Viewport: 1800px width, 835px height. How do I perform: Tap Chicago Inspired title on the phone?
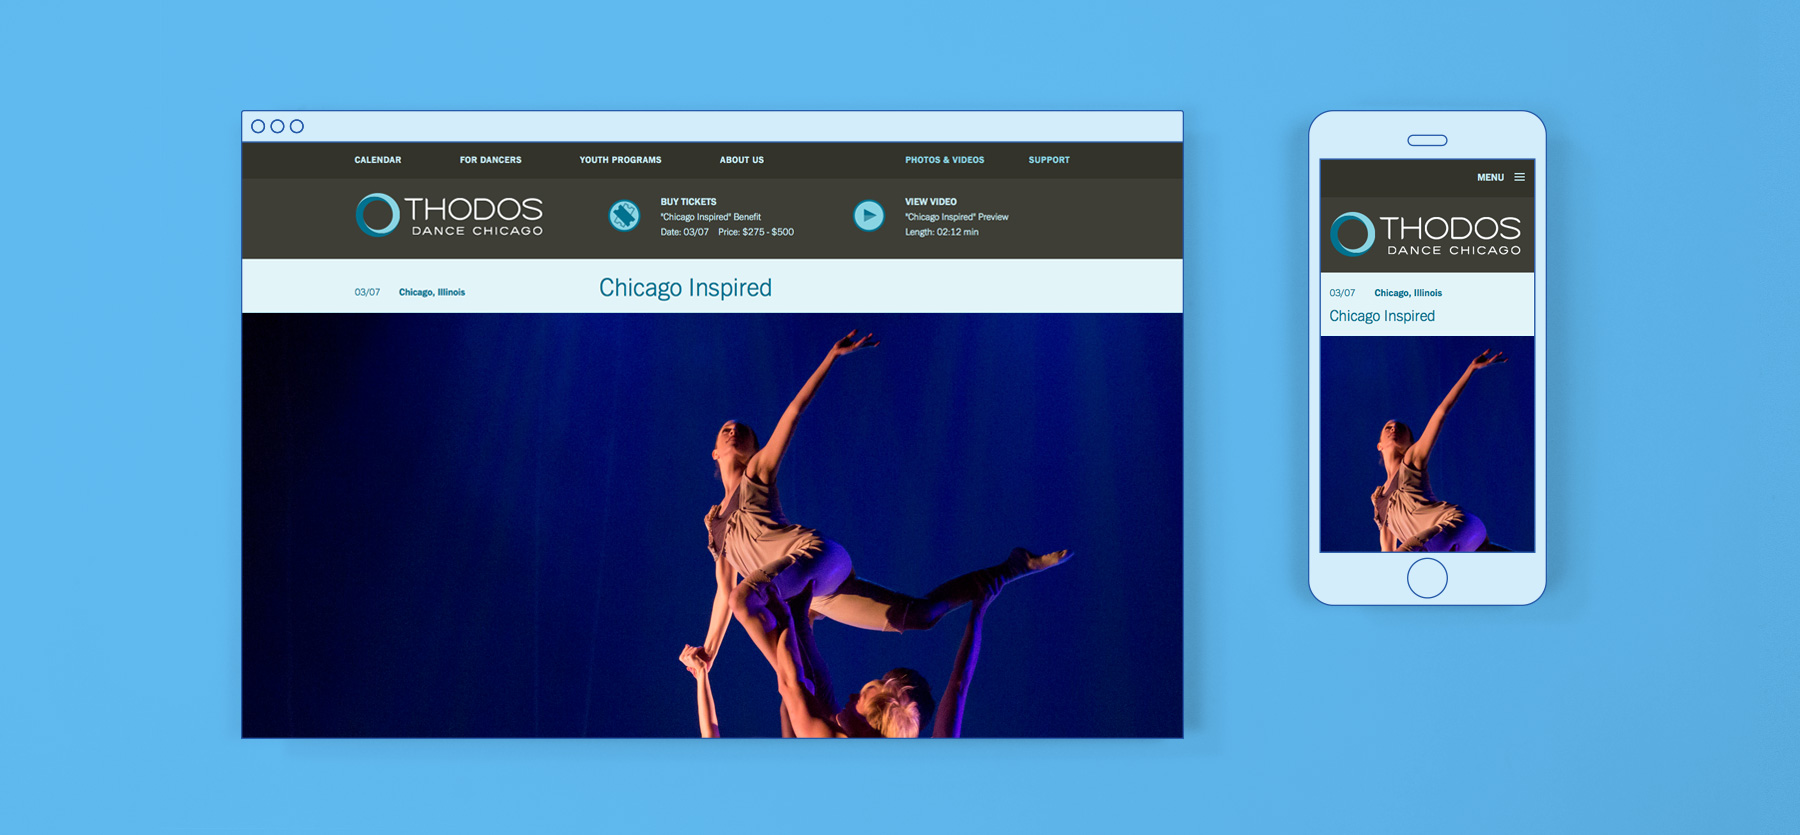tap(1381, 316)
